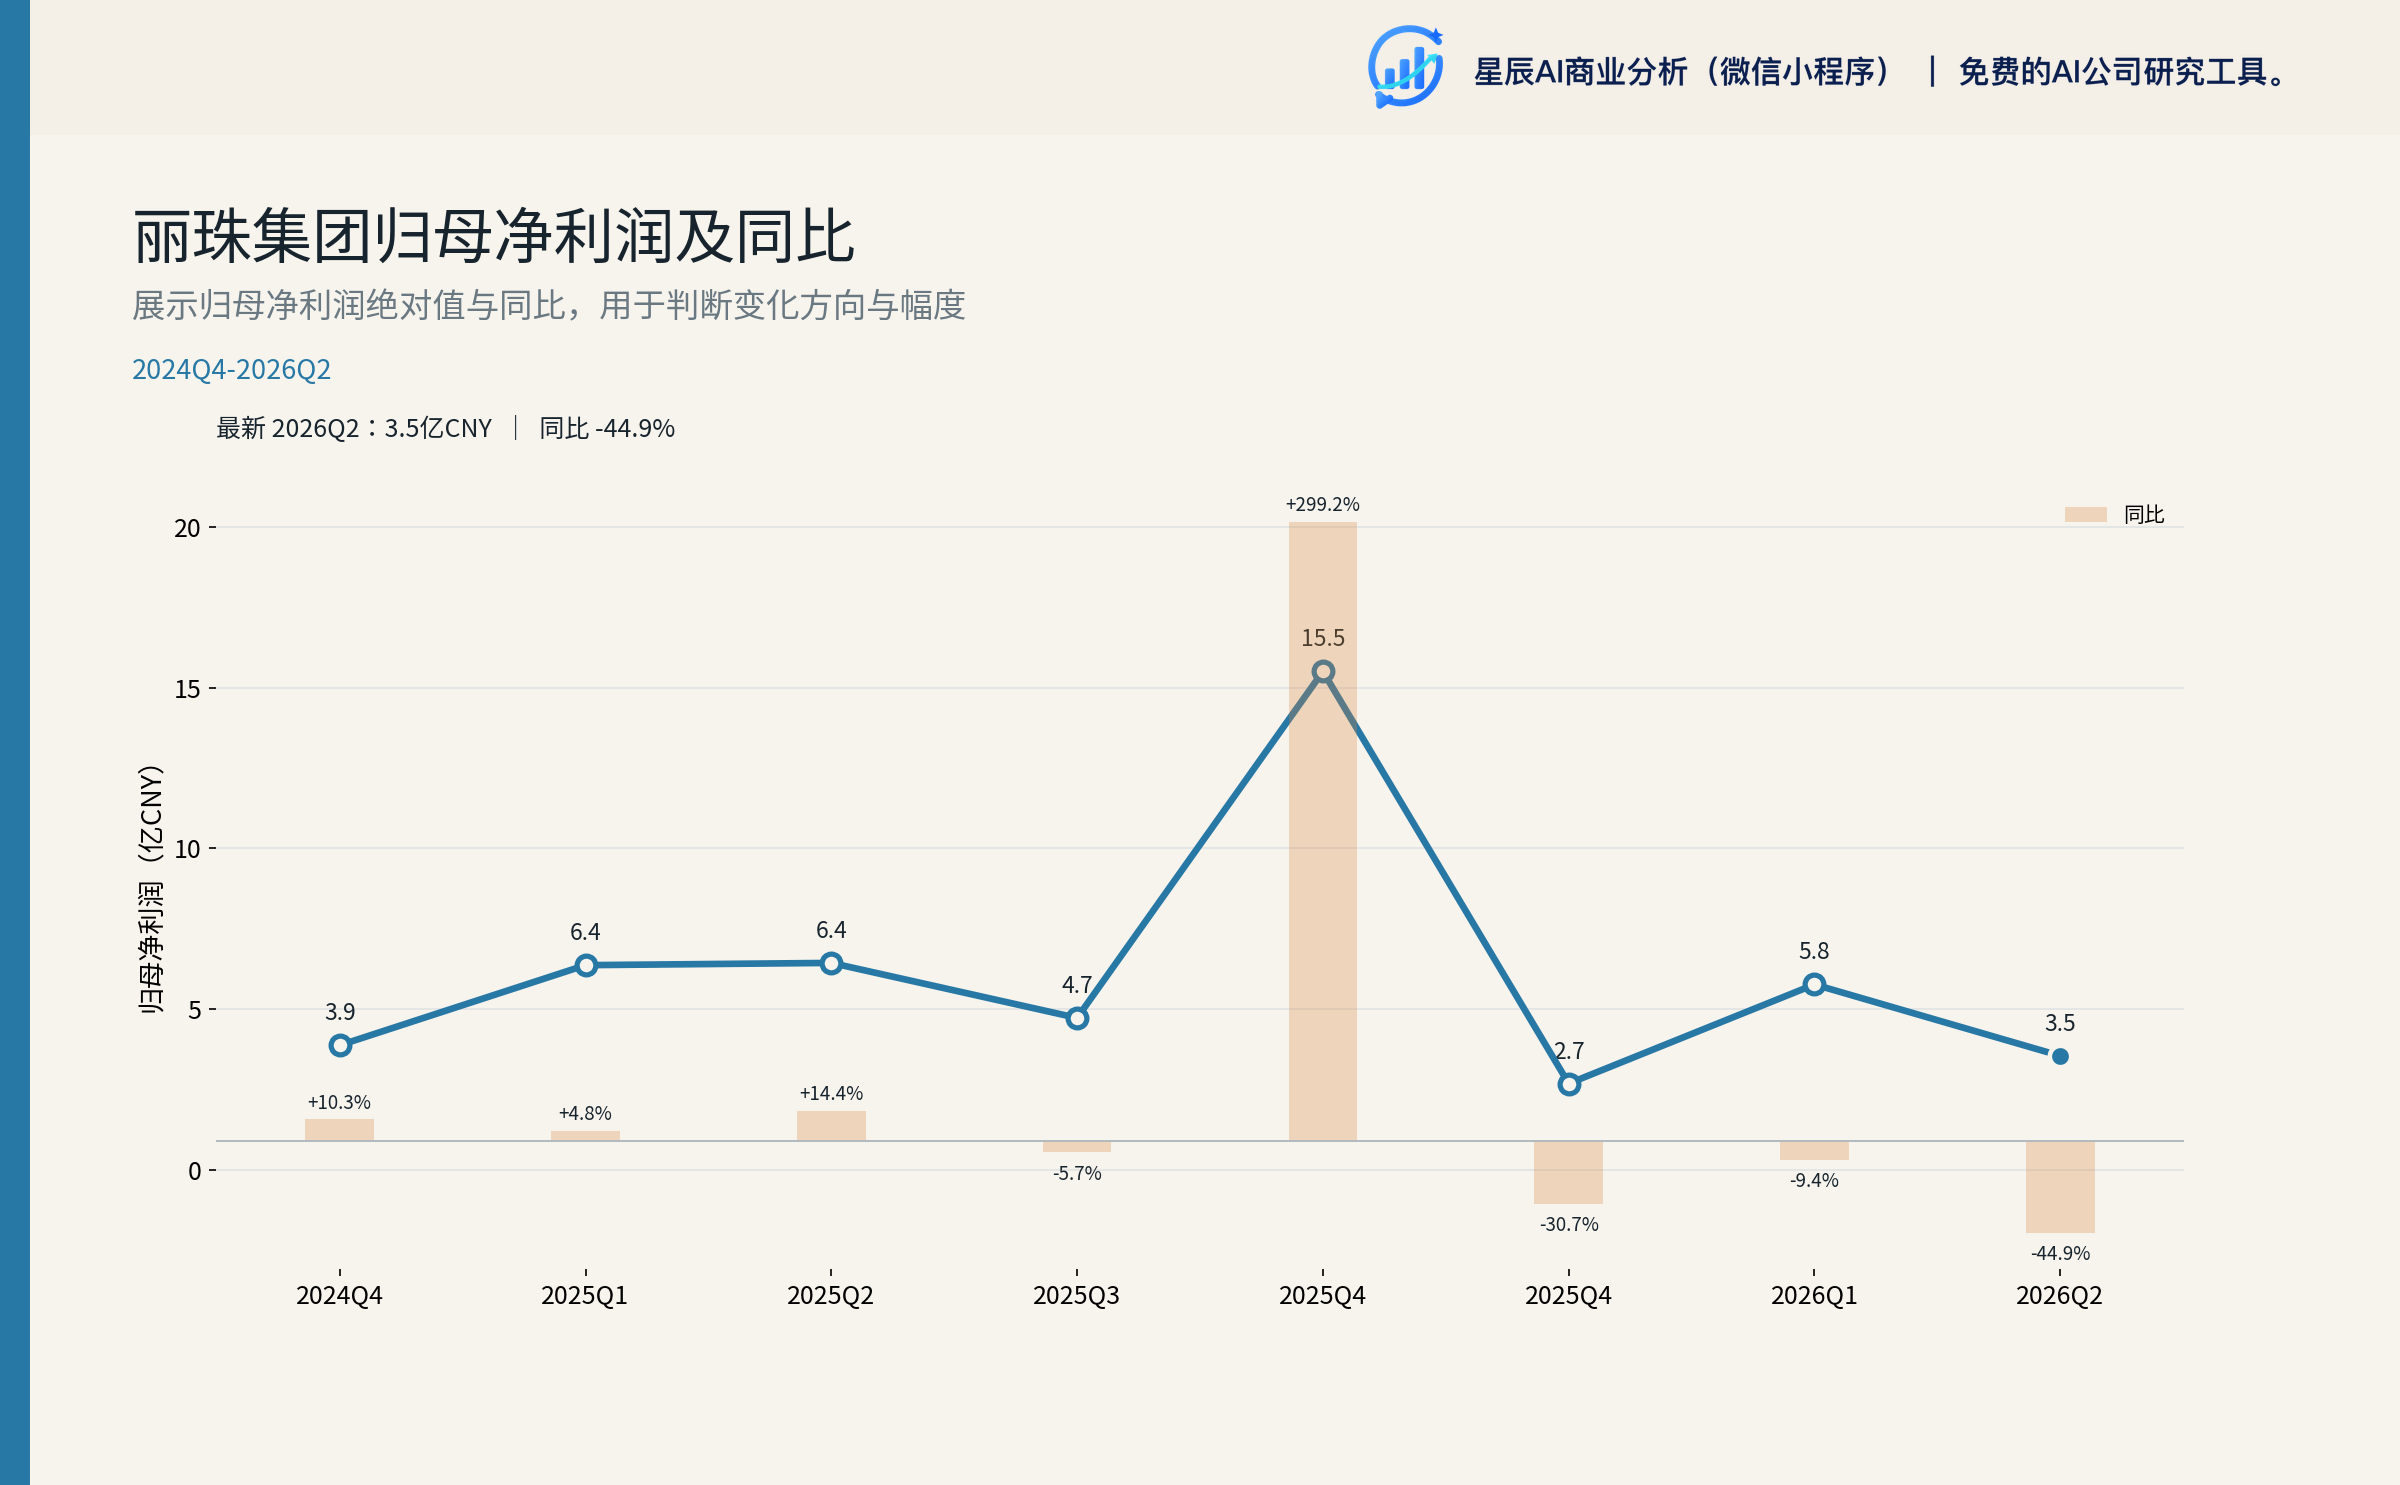Click the -5.7% bar at 2025Q3
The image size is (2400, 1485).
tap(1076, 1146)
